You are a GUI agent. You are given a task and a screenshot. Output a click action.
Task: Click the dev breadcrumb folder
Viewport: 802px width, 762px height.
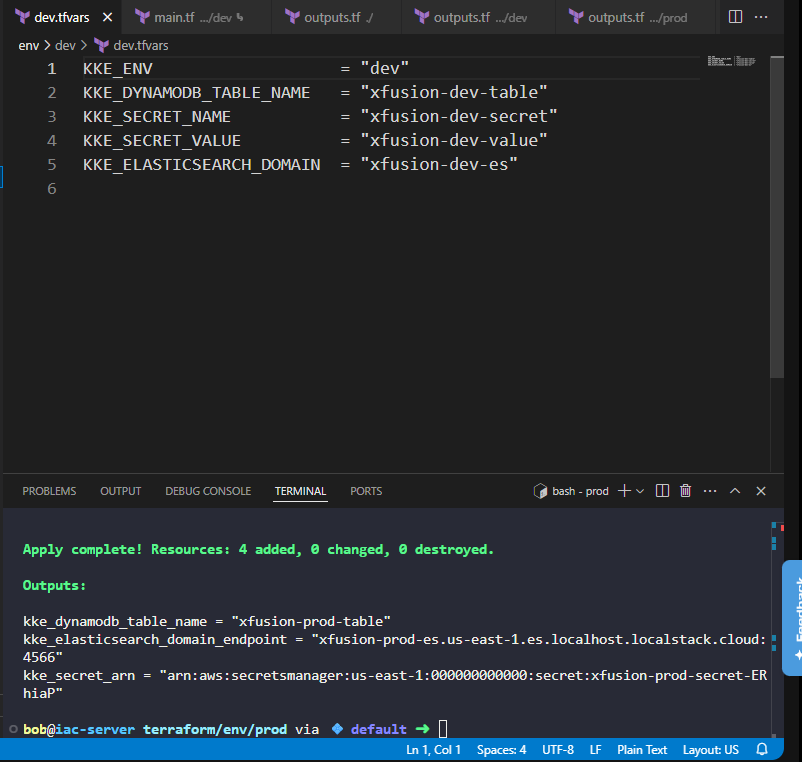pos(65,46)
